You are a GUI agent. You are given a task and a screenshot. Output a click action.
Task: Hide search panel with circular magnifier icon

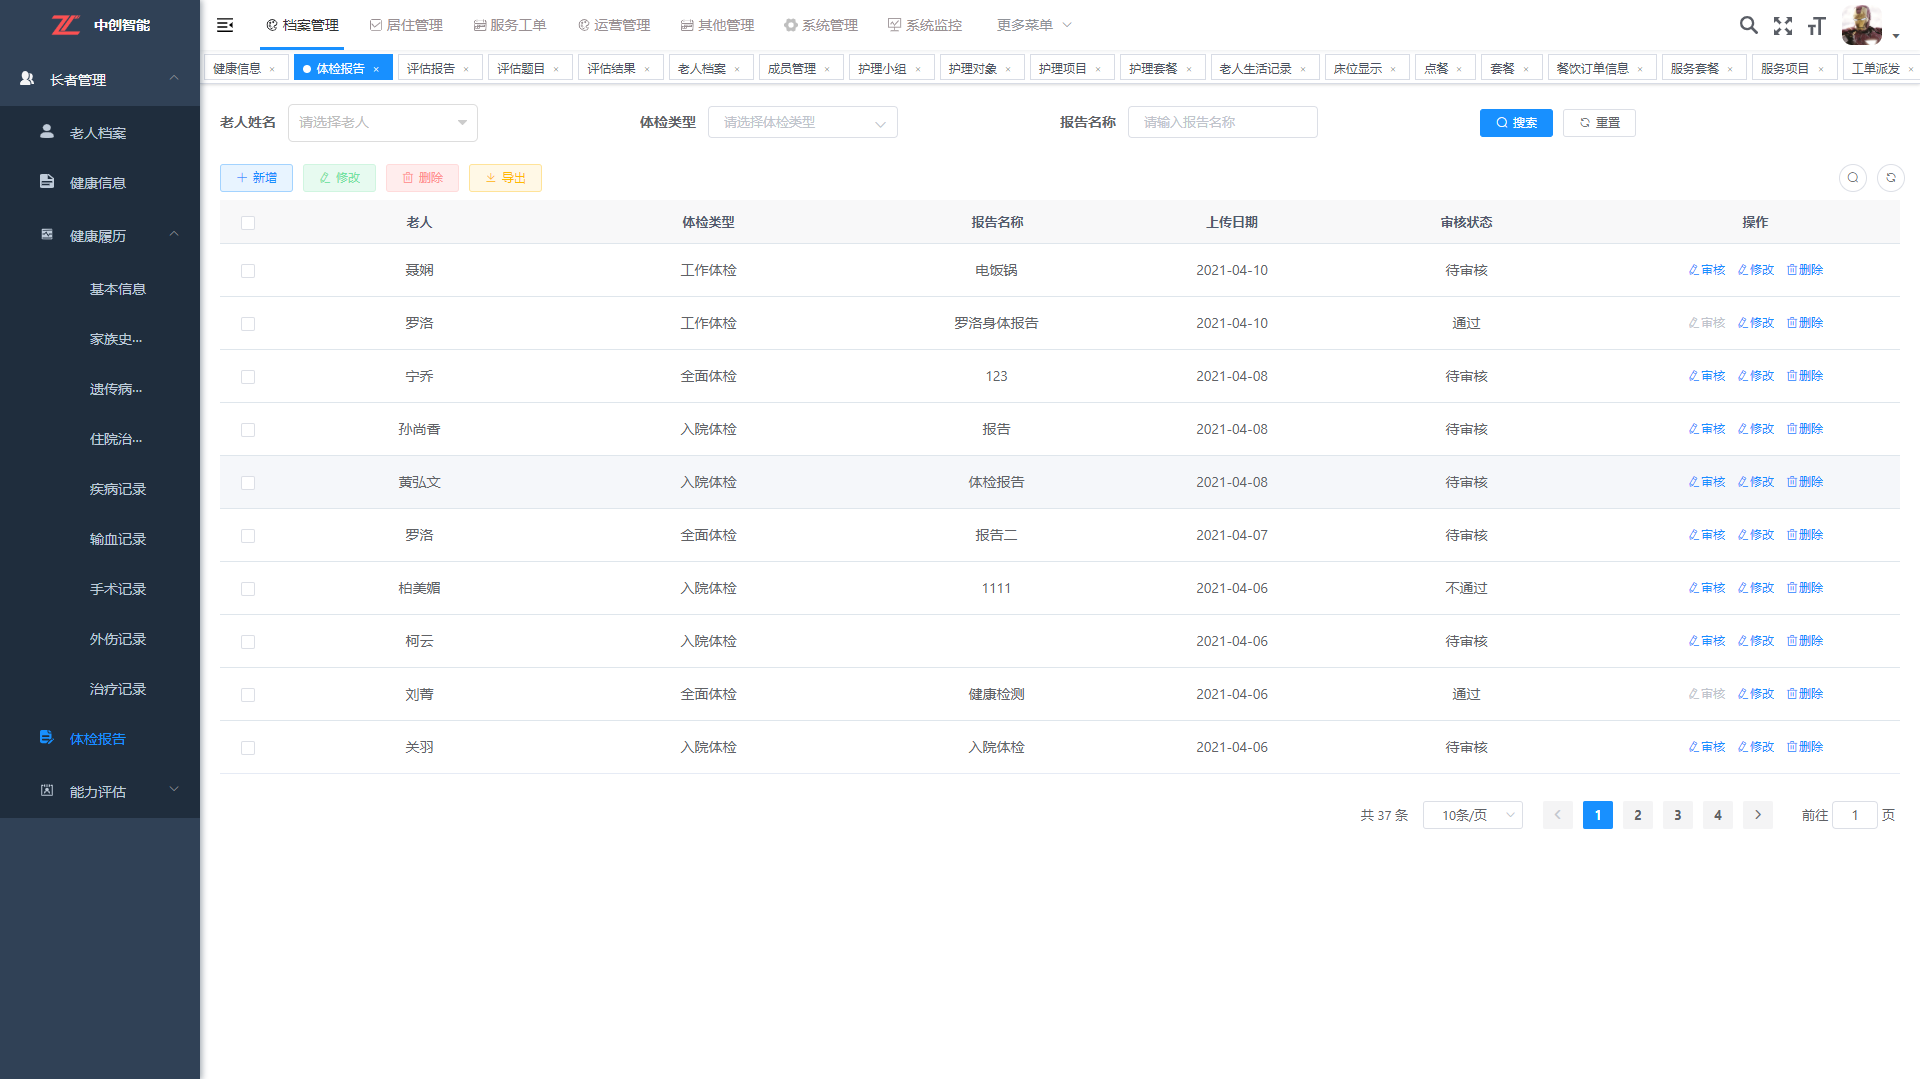pyautogui.click(x=1852, y=178)
